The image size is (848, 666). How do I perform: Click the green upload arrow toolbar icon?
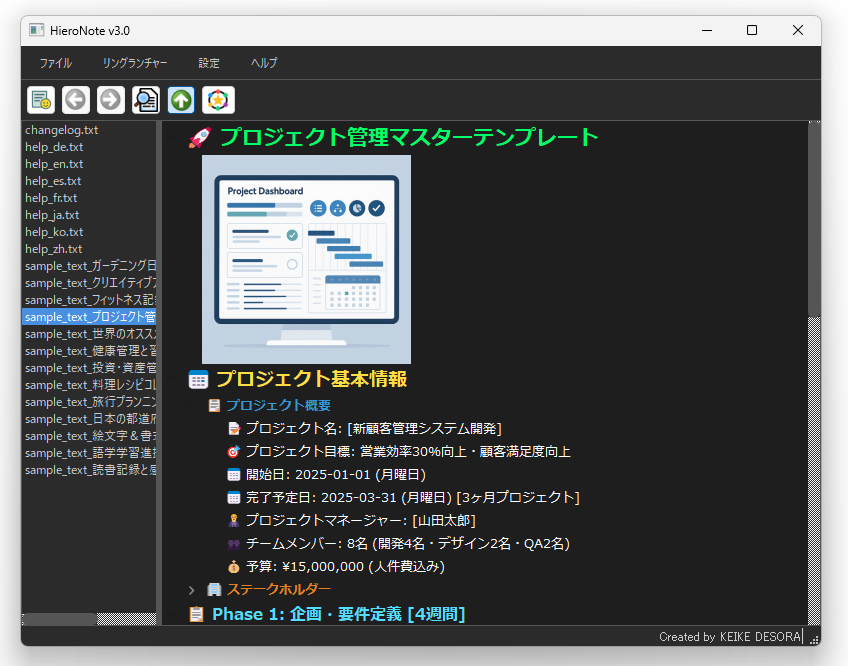click(181, 100)
